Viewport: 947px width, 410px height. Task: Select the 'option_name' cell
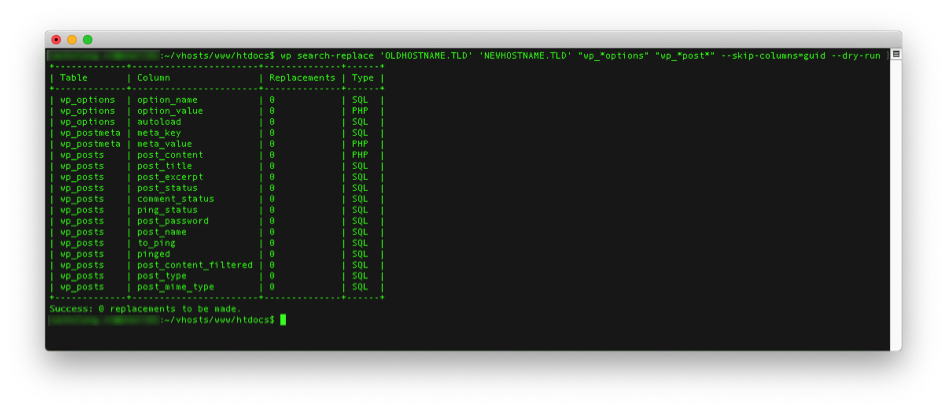coord(167,100)
